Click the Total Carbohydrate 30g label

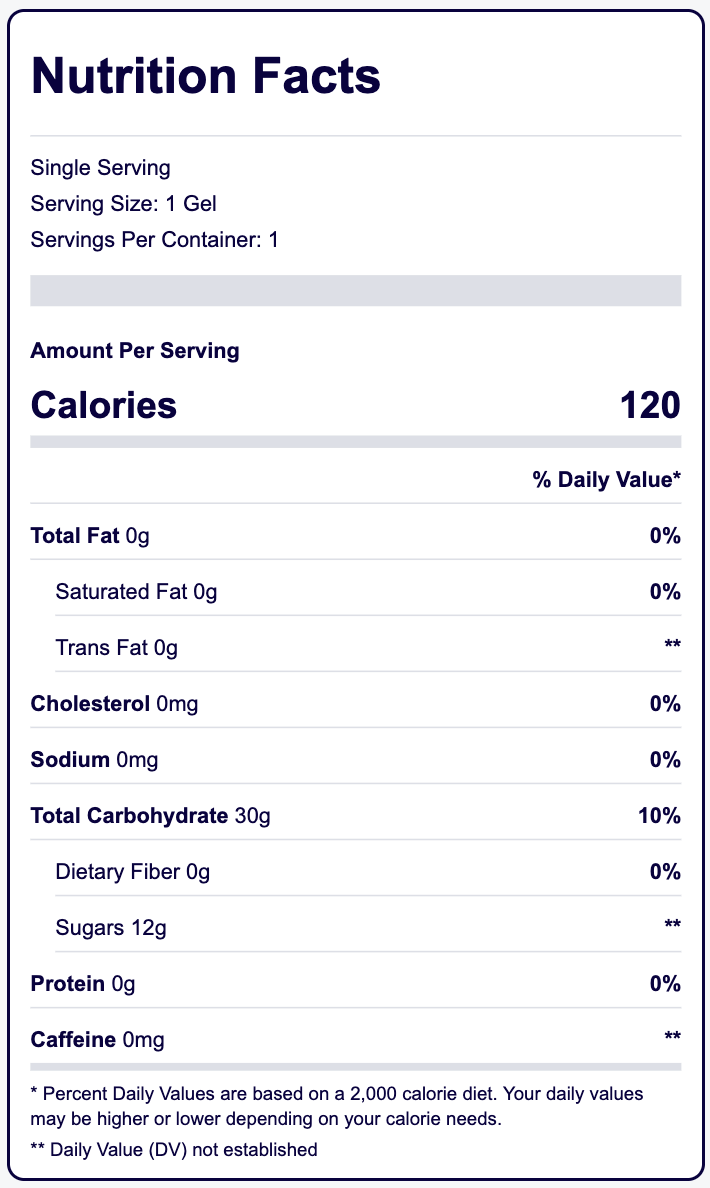pos(151,816)
